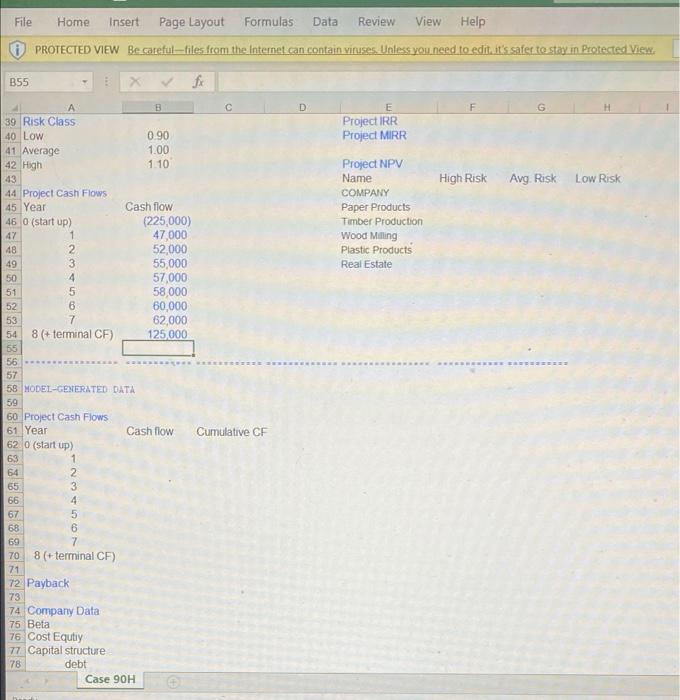Click the Timber Production cell

click(x=382, y=221)
